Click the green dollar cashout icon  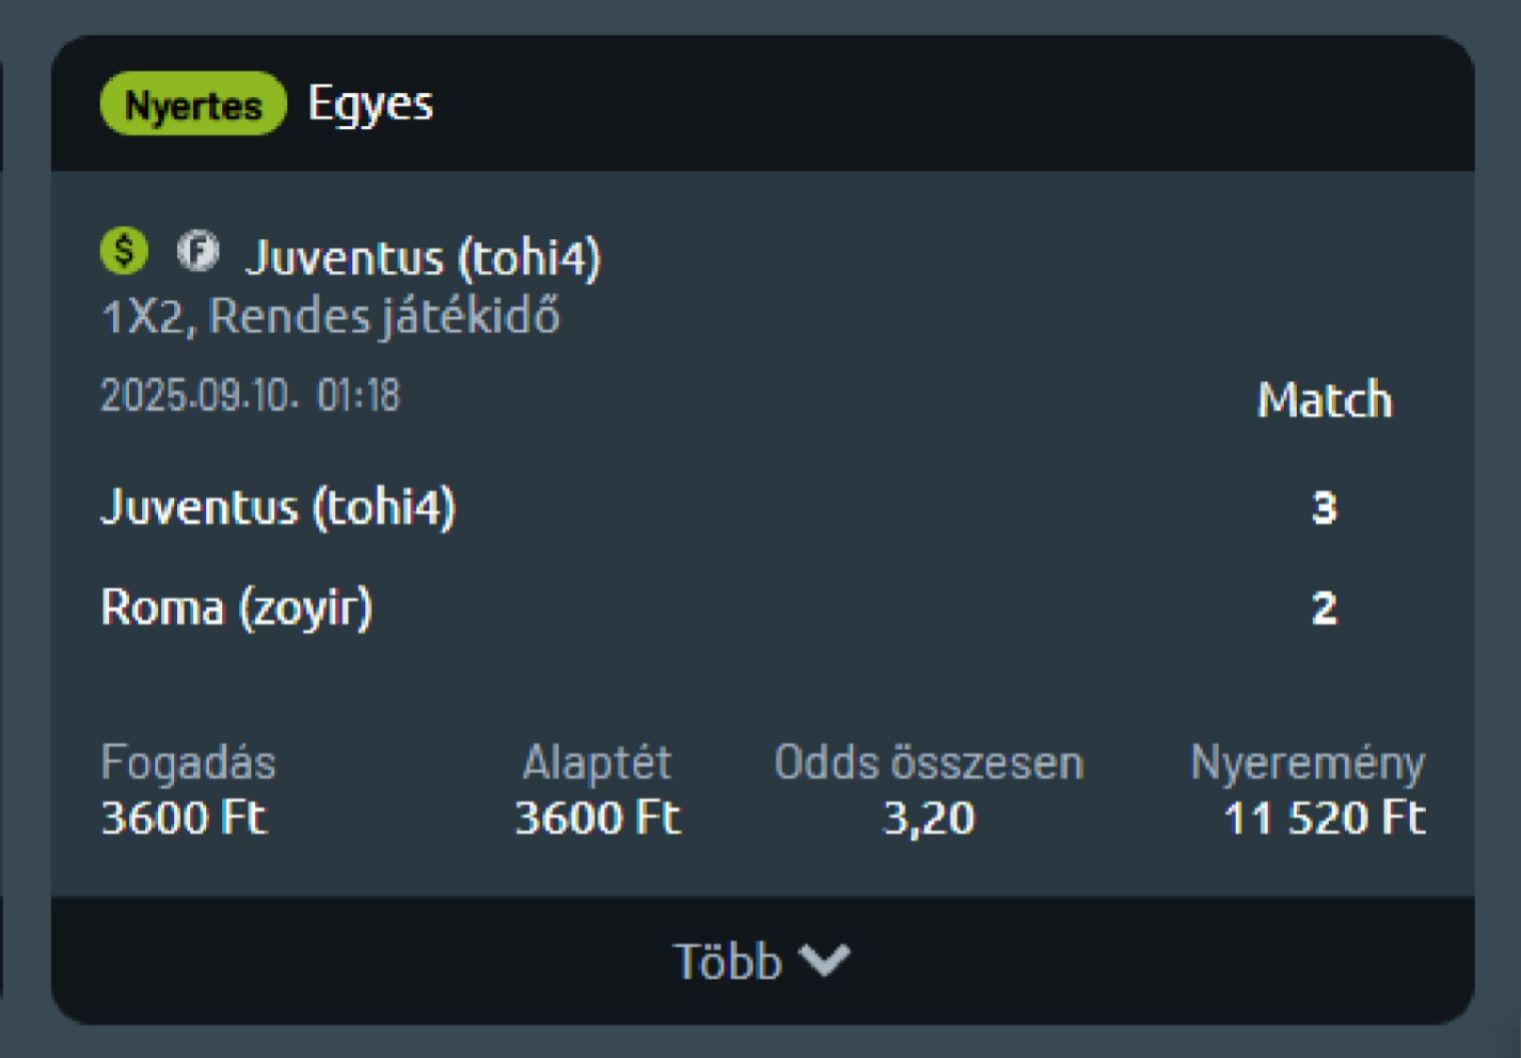124,251
